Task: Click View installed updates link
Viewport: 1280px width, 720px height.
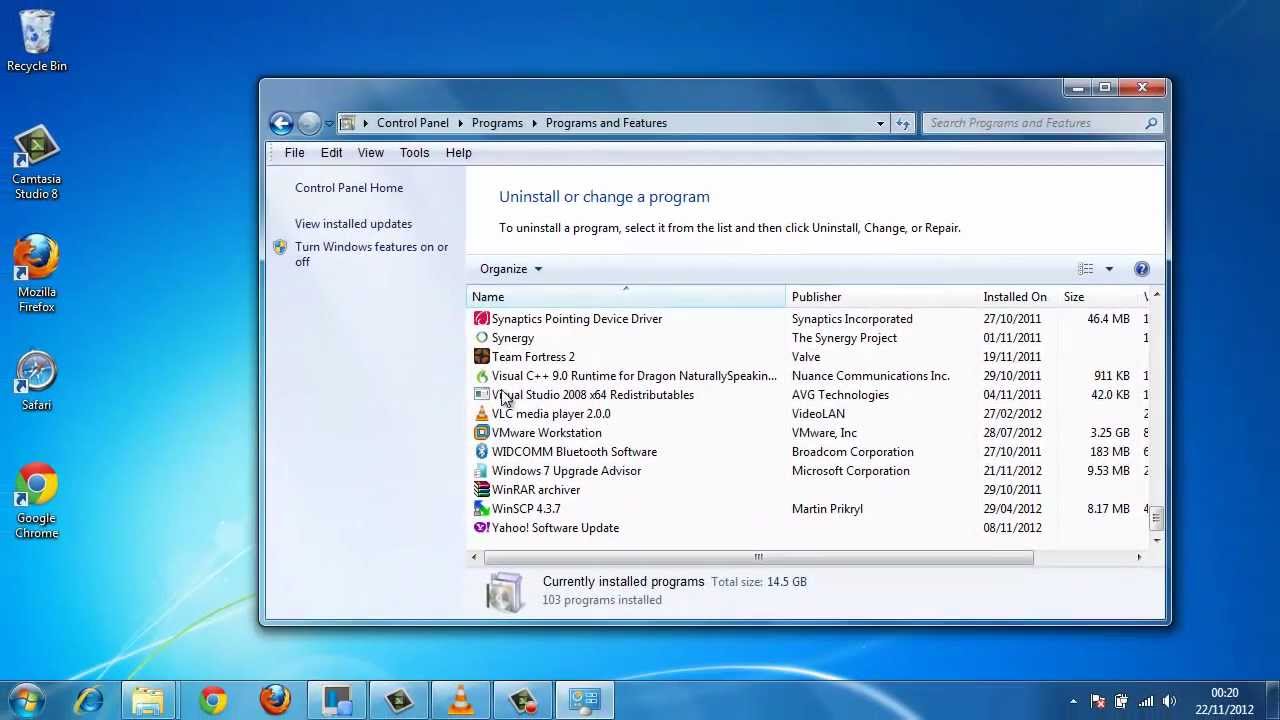Action: [x=353, y=224]
